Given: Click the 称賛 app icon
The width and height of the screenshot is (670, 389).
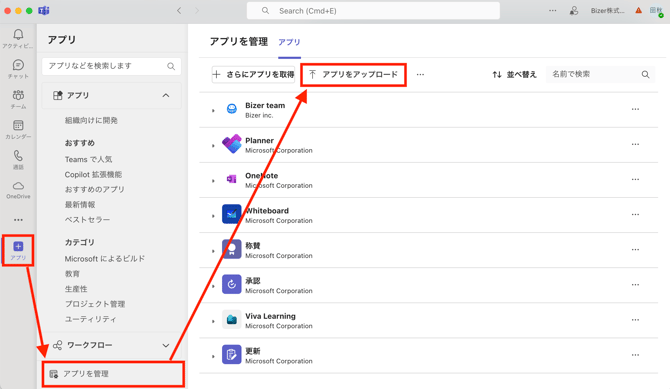Looking at the screenshot, I should pos(232,249).
